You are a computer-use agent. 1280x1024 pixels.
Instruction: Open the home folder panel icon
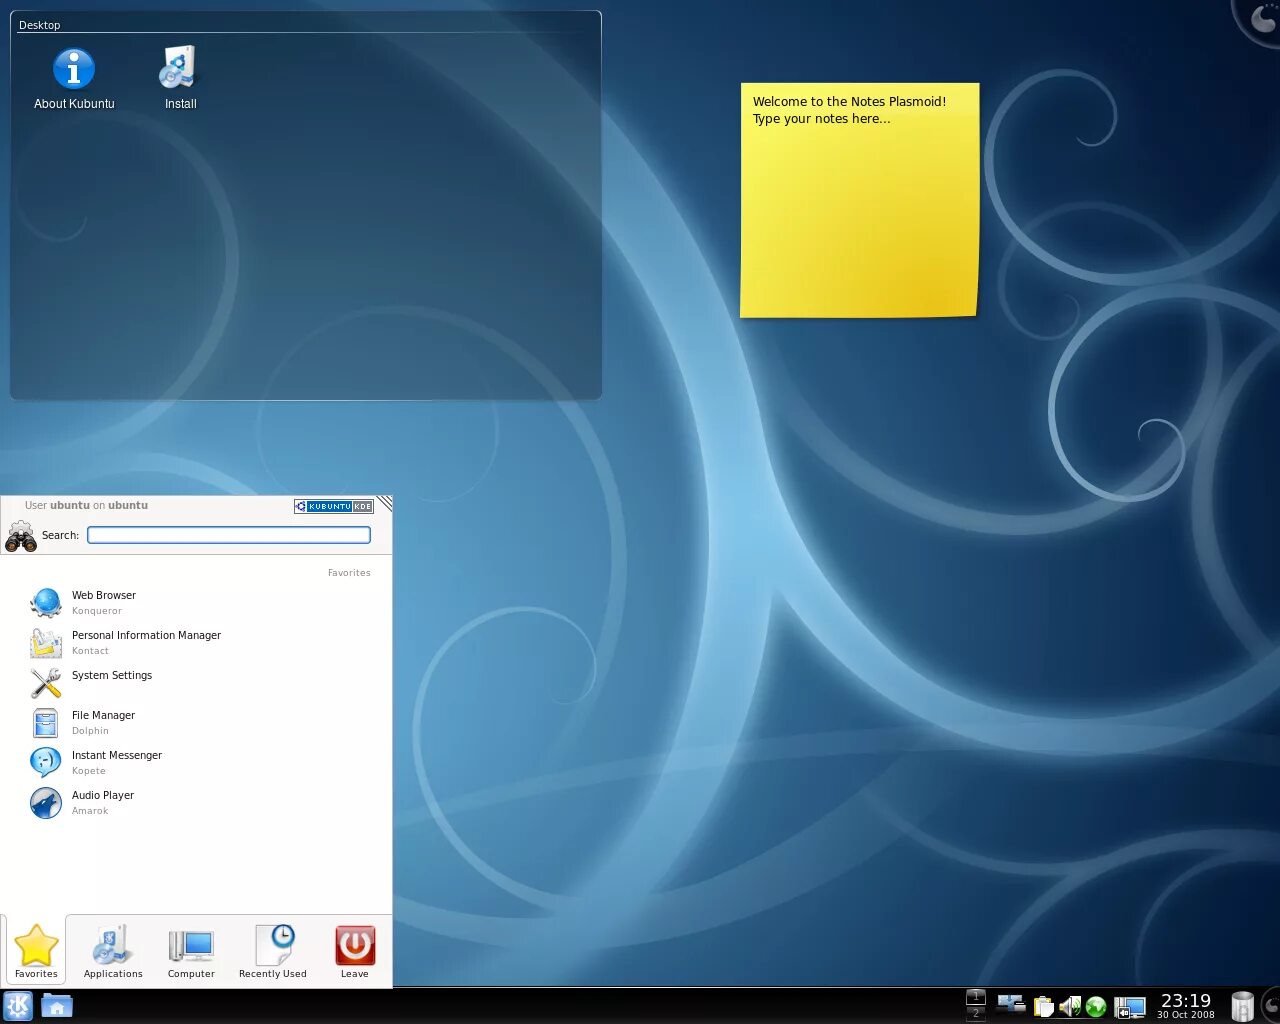click(57, 1005)
